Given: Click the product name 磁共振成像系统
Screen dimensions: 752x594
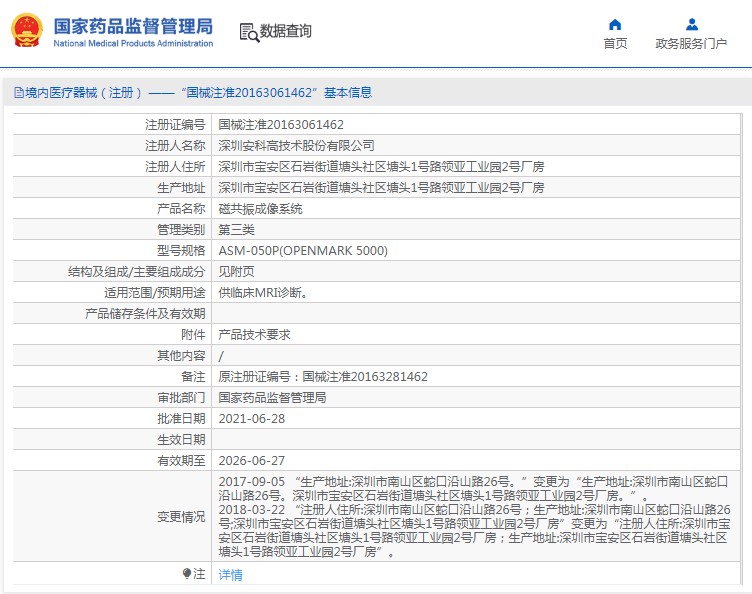Looking at the screenshot, I should (x=260, y=209).
